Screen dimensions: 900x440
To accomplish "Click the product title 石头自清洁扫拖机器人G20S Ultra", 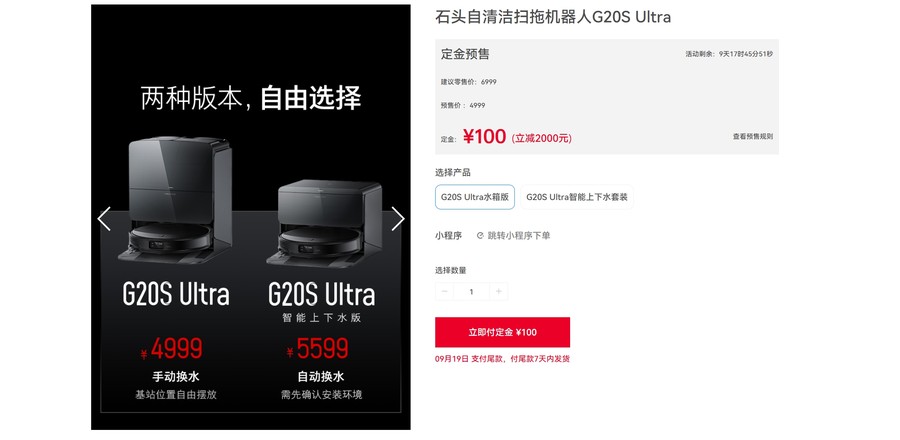I will [553, 17].
